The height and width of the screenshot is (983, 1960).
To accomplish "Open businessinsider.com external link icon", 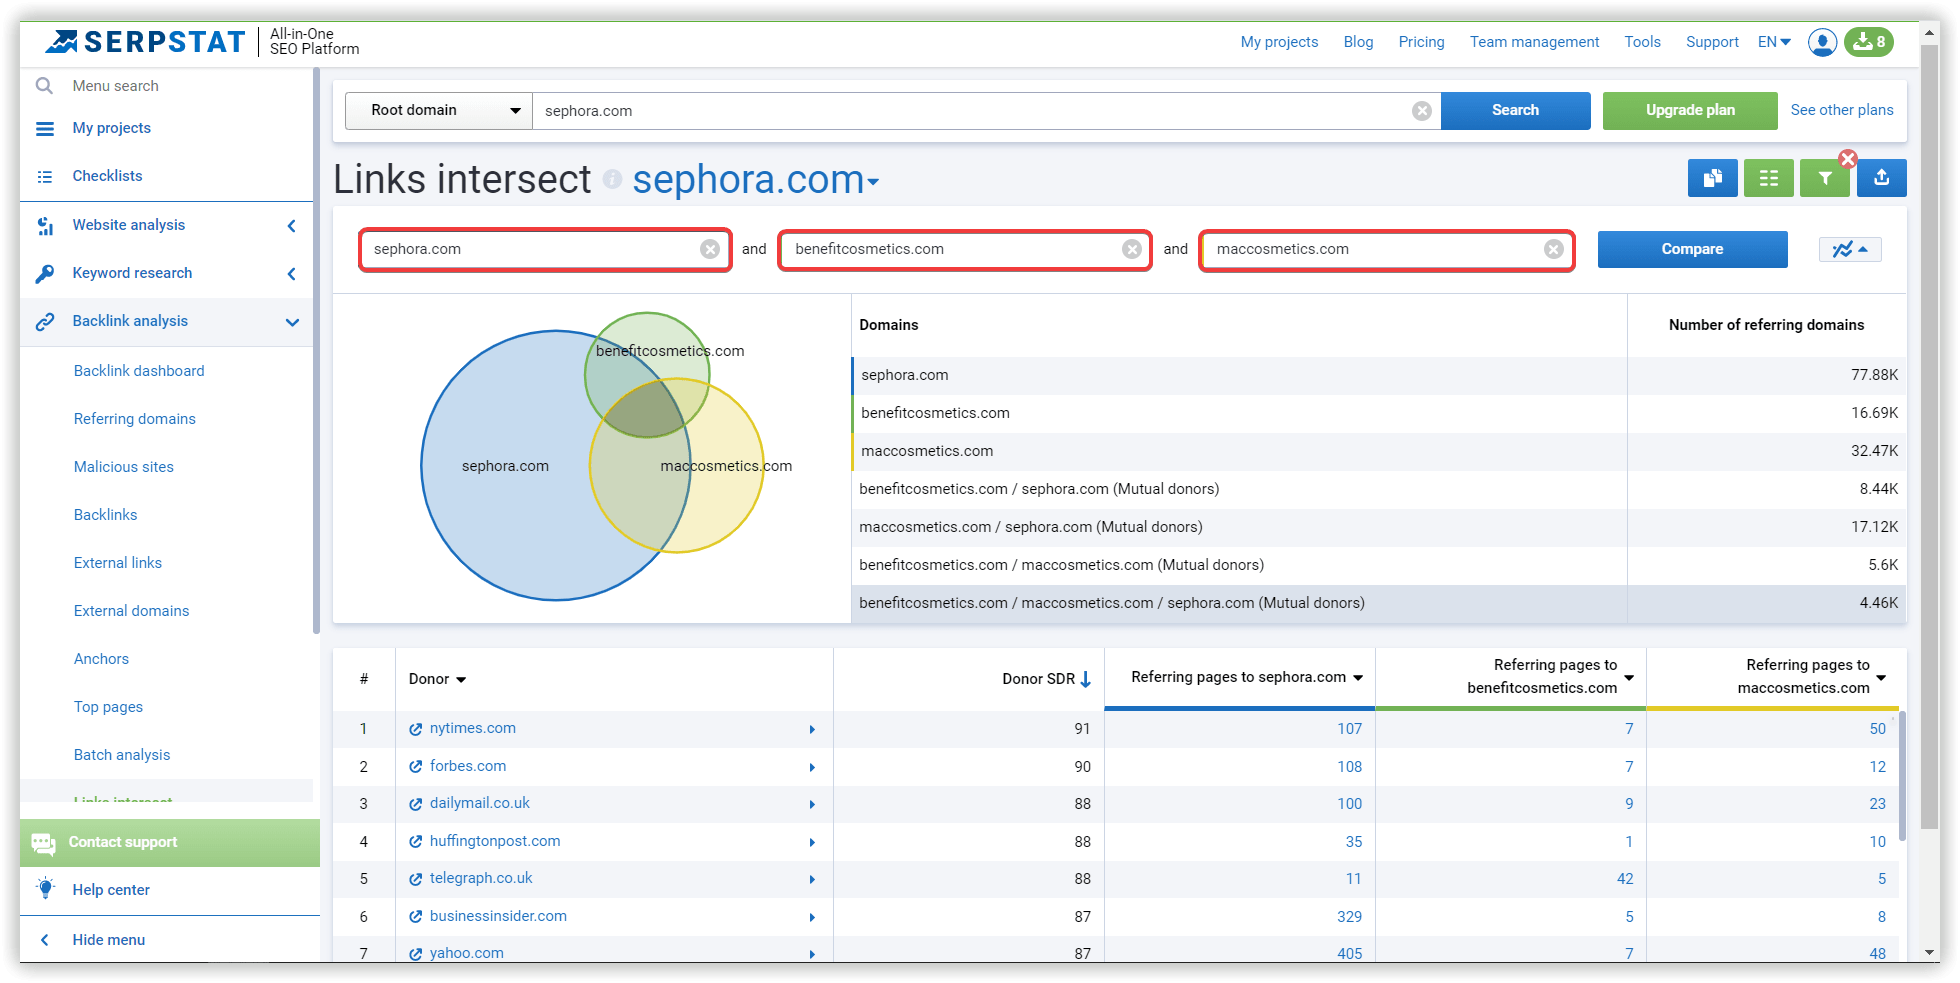I will pyautogui.click(x=415, y=917).
